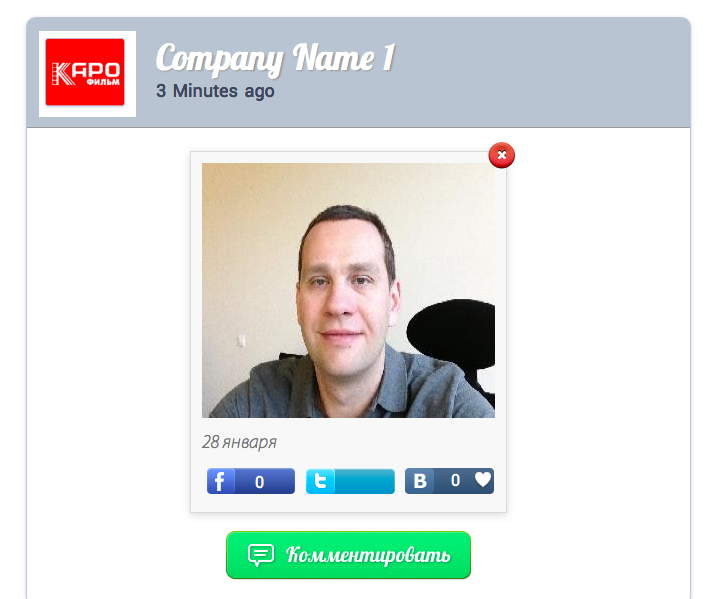Click the Facebook "f" share icon

pos(221,481)
